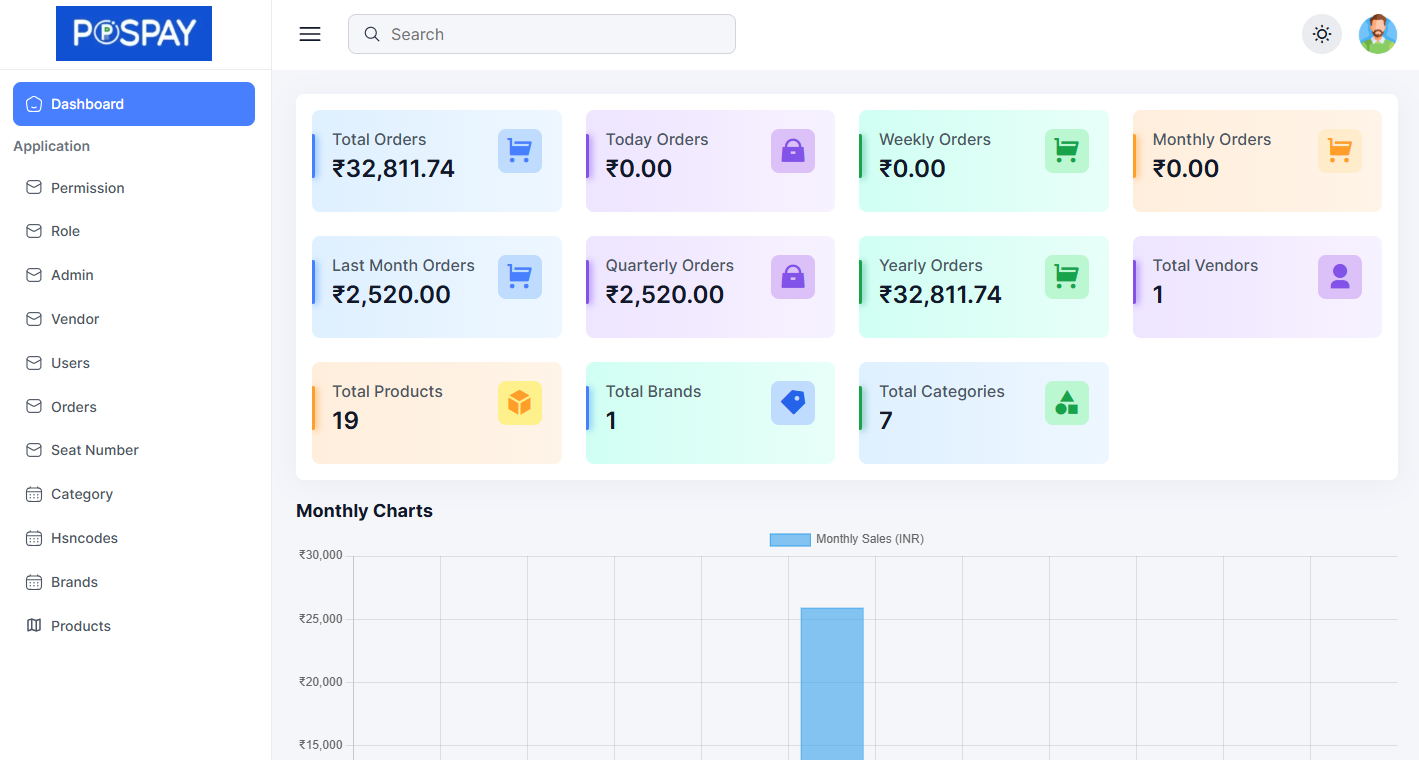Click the Total Orders blue cart icon
Screen dimensions: 1419x760
click(x=519, y=151)
